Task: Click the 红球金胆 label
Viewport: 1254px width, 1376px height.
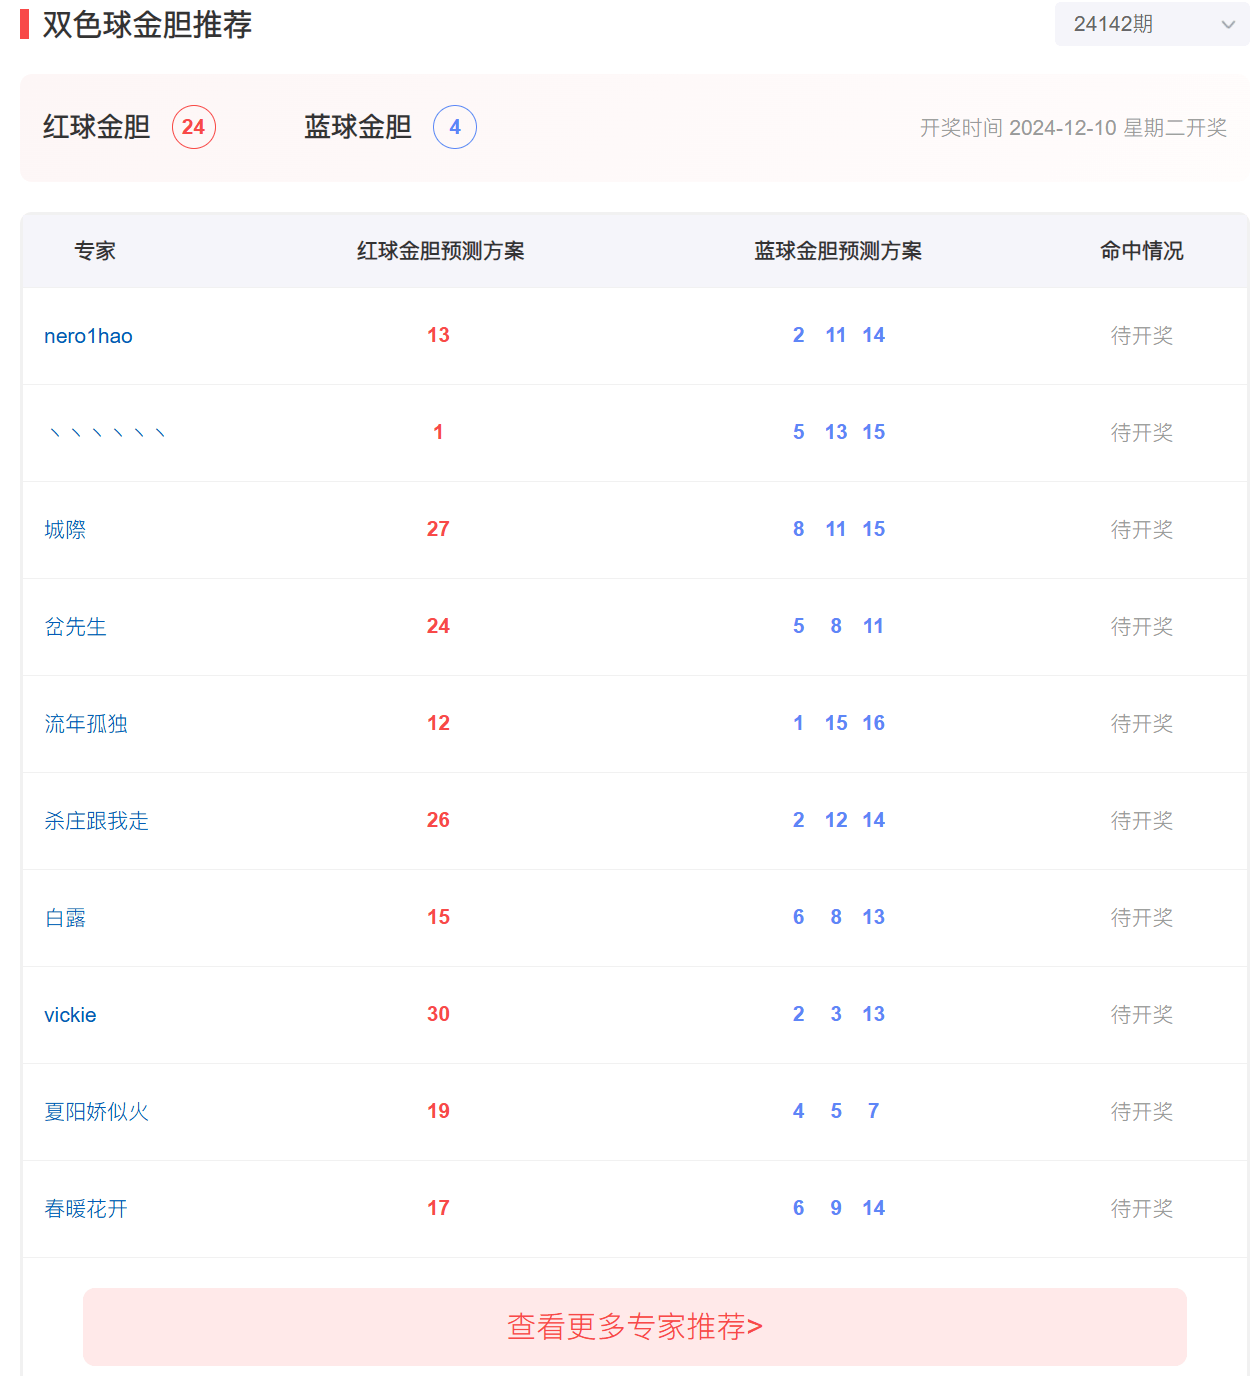Action: (x=96, y=127)
